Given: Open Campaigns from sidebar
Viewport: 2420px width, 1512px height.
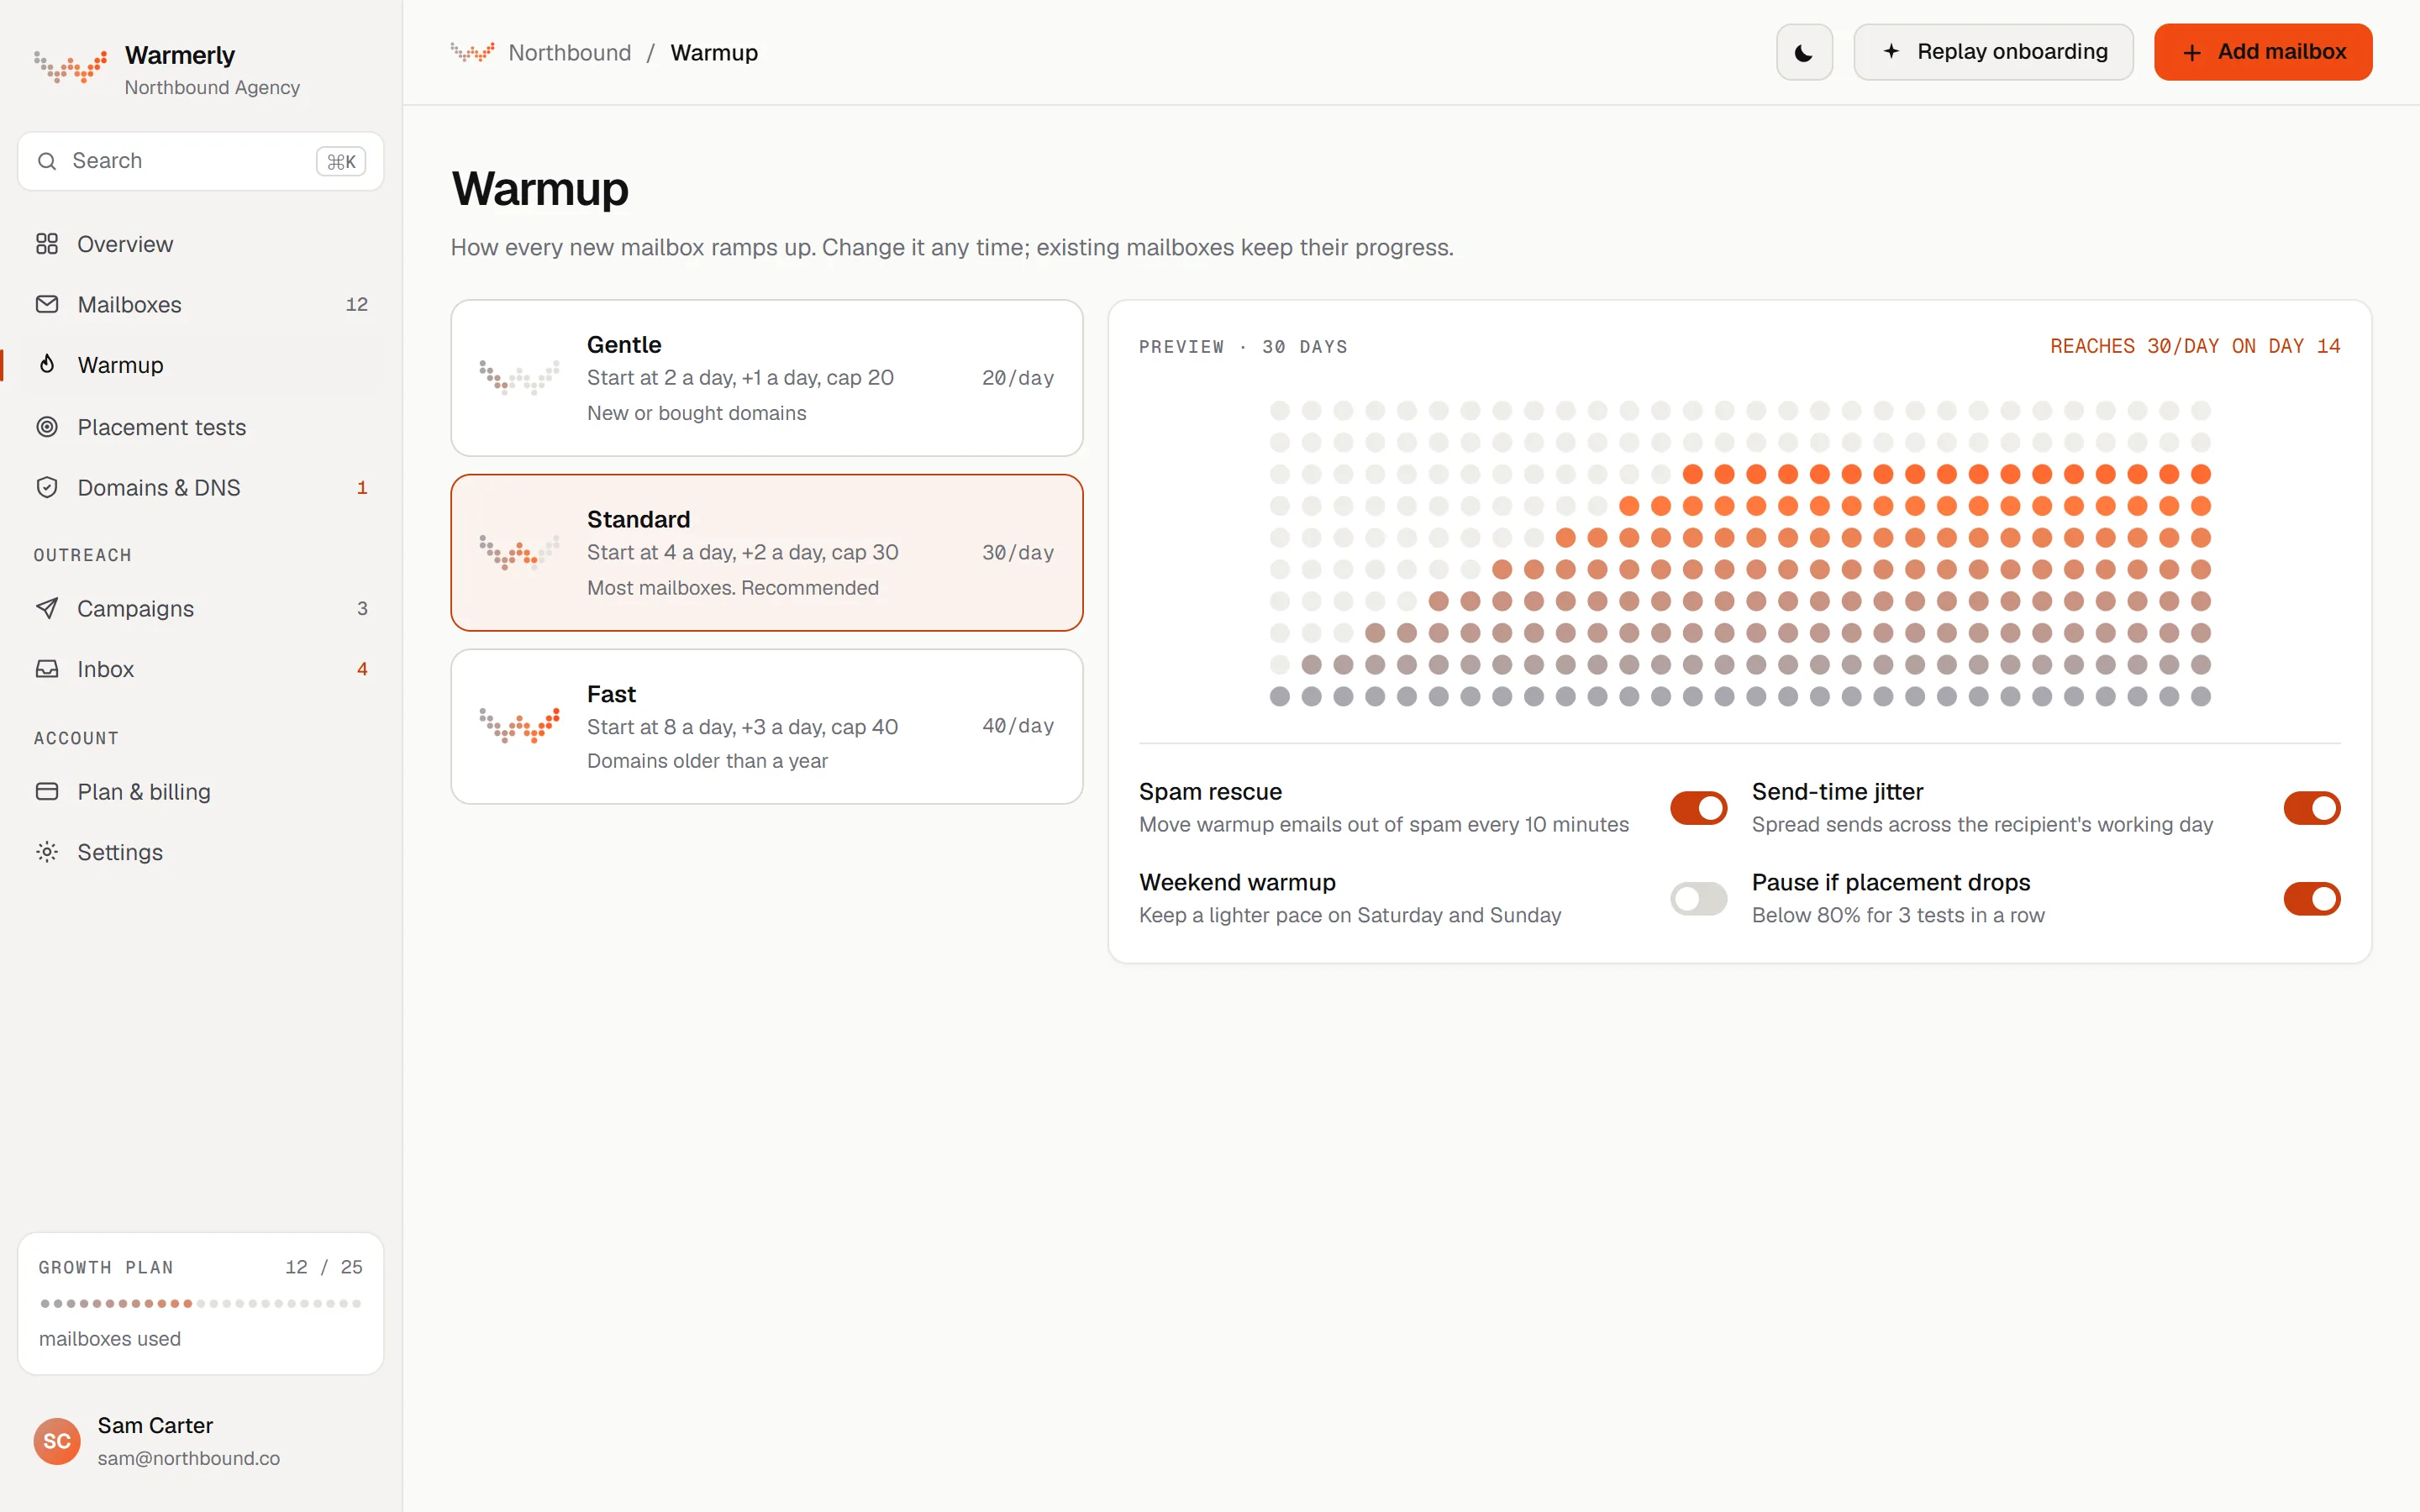Looking at the screenshot, I should click(x=201, y=608).
